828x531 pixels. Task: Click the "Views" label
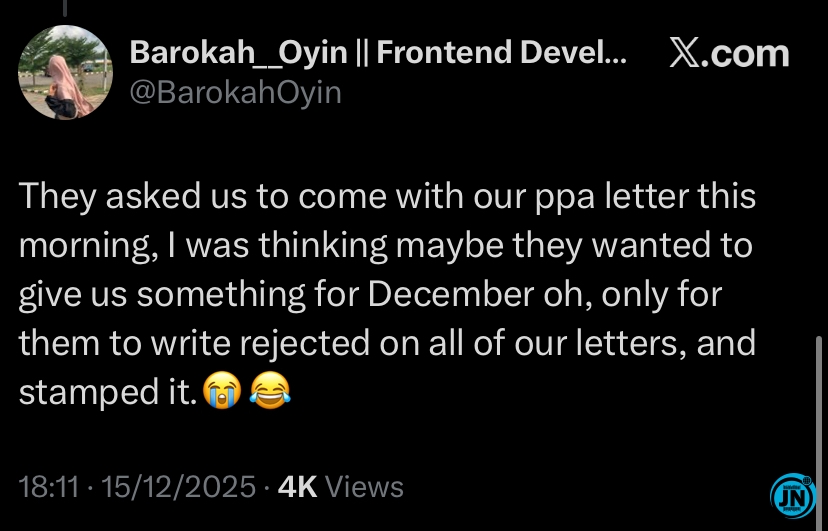tap(365, 487)
